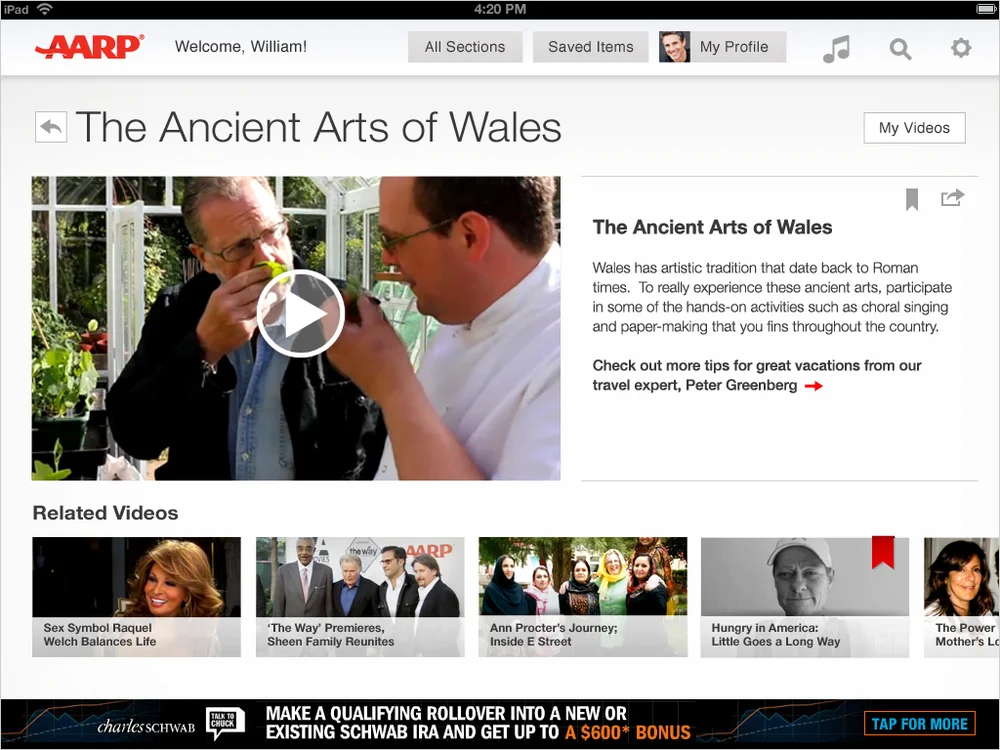This screenshot has width=1000, height=750.
Task: Follow the Peter Greenberg travel tips link
Action: [756, 375]
